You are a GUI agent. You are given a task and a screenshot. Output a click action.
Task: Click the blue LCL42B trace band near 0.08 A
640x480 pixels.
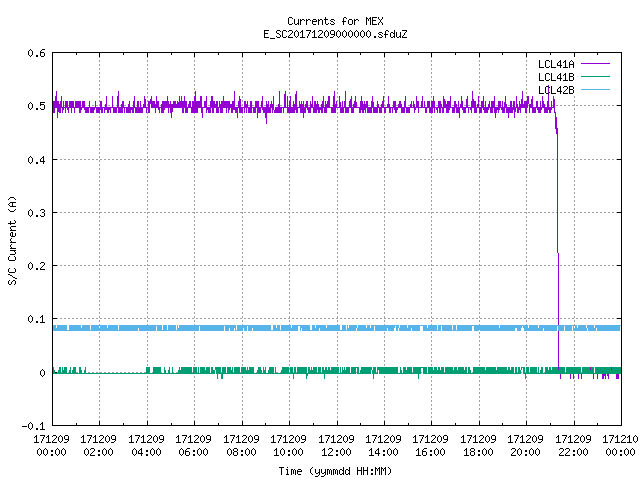(337, 328)
